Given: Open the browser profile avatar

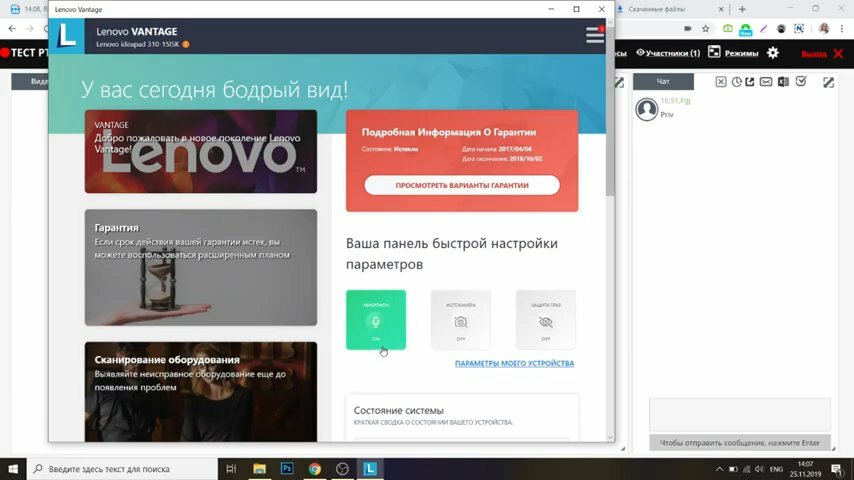Looking at the screenshot, I should [x=824, y=29].
